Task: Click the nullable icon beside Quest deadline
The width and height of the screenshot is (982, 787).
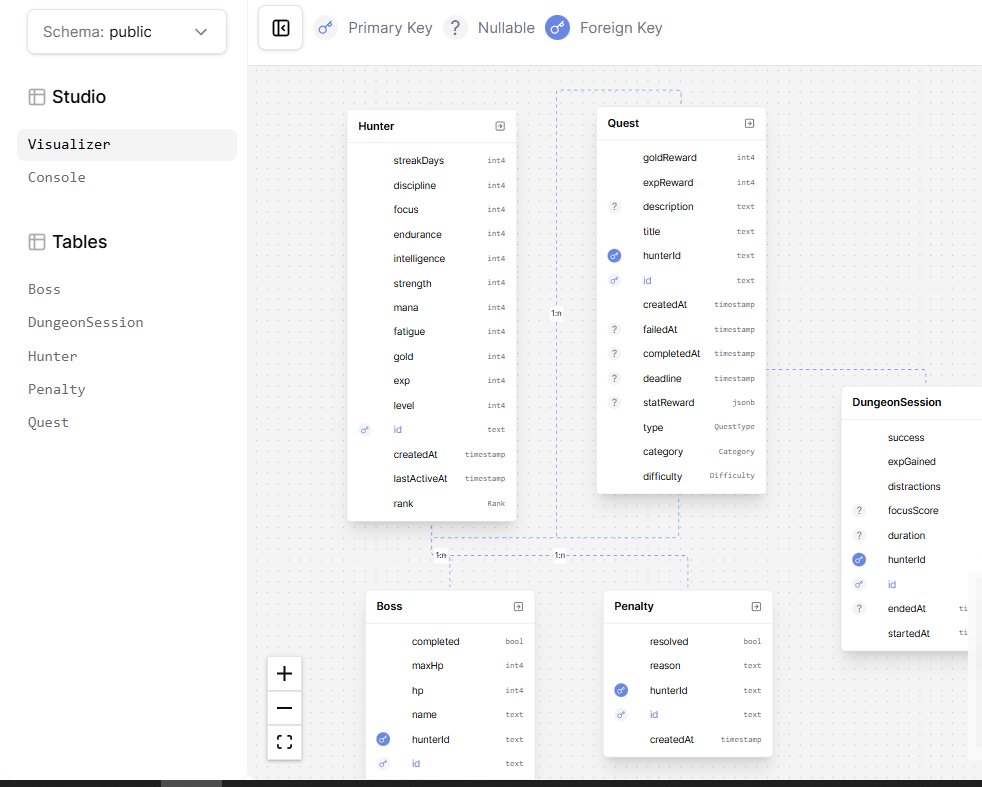Action: [614, 378]
